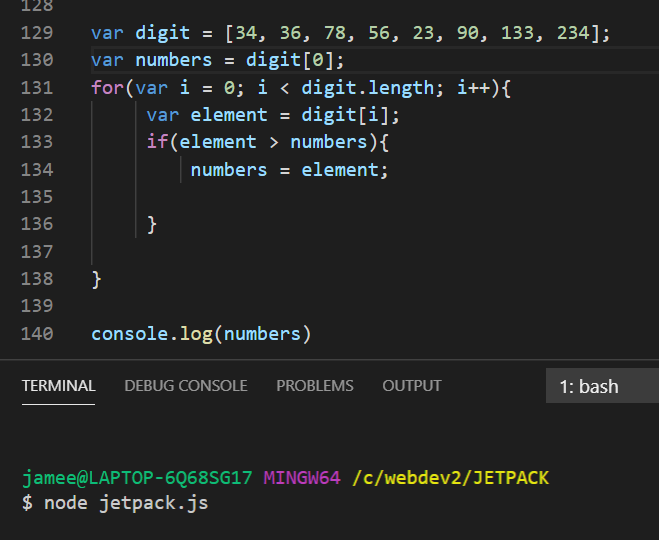The image size is (659, 540).
Task: Click 'MINGW64' in the terminal prompt
Action: coord(302,478)
